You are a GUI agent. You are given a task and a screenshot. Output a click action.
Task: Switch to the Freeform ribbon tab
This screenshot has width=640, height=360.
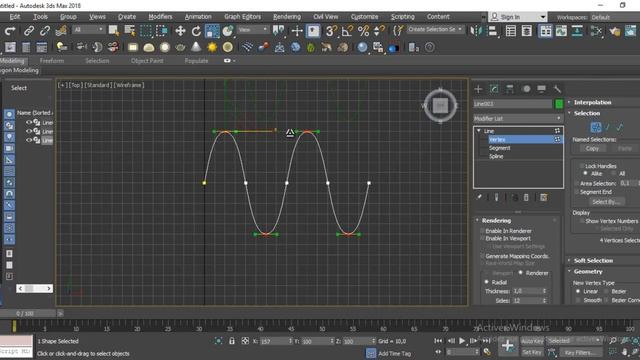coord(52,60)
